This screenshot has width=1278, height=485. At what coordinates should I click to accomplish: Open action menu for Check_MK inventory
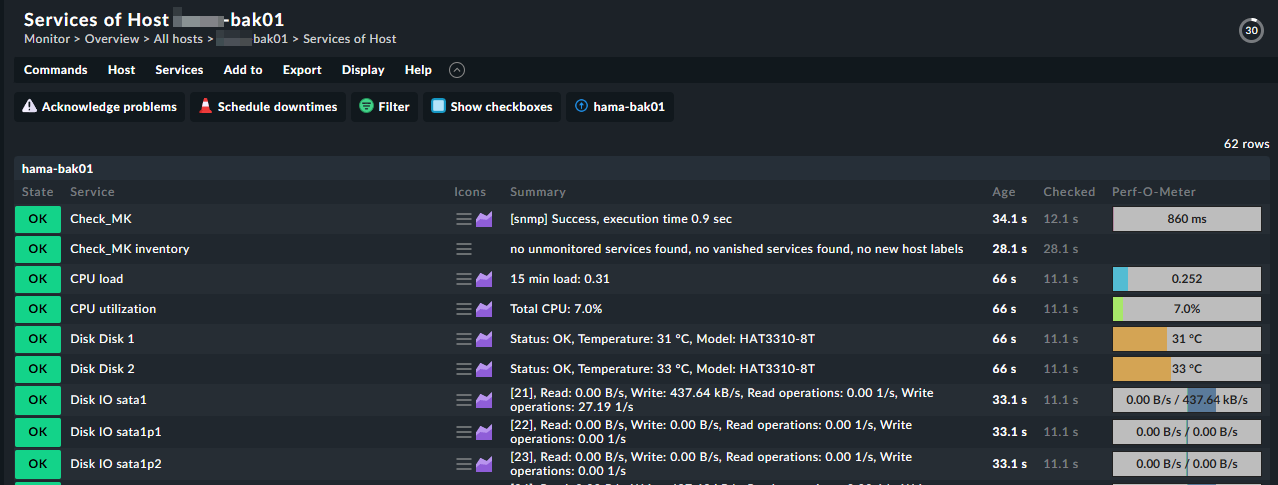point(463,249)
